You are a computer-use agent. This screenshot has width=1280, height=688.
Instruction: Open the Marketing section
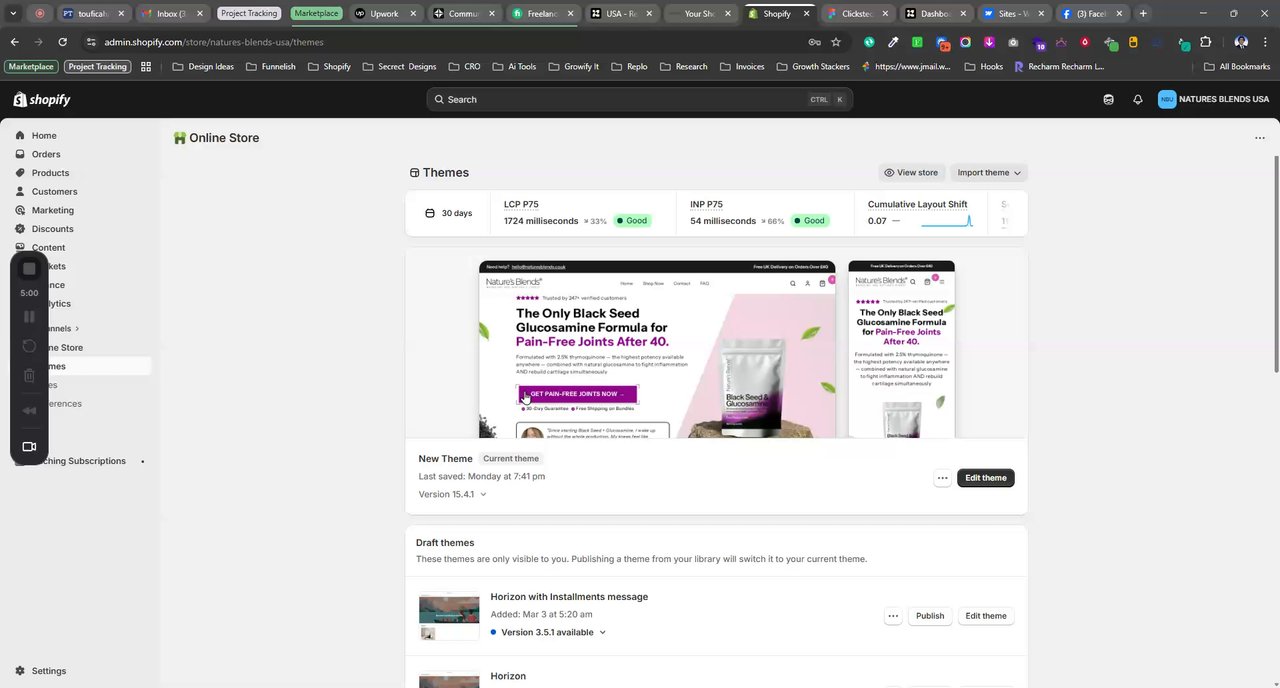point(52,210)
